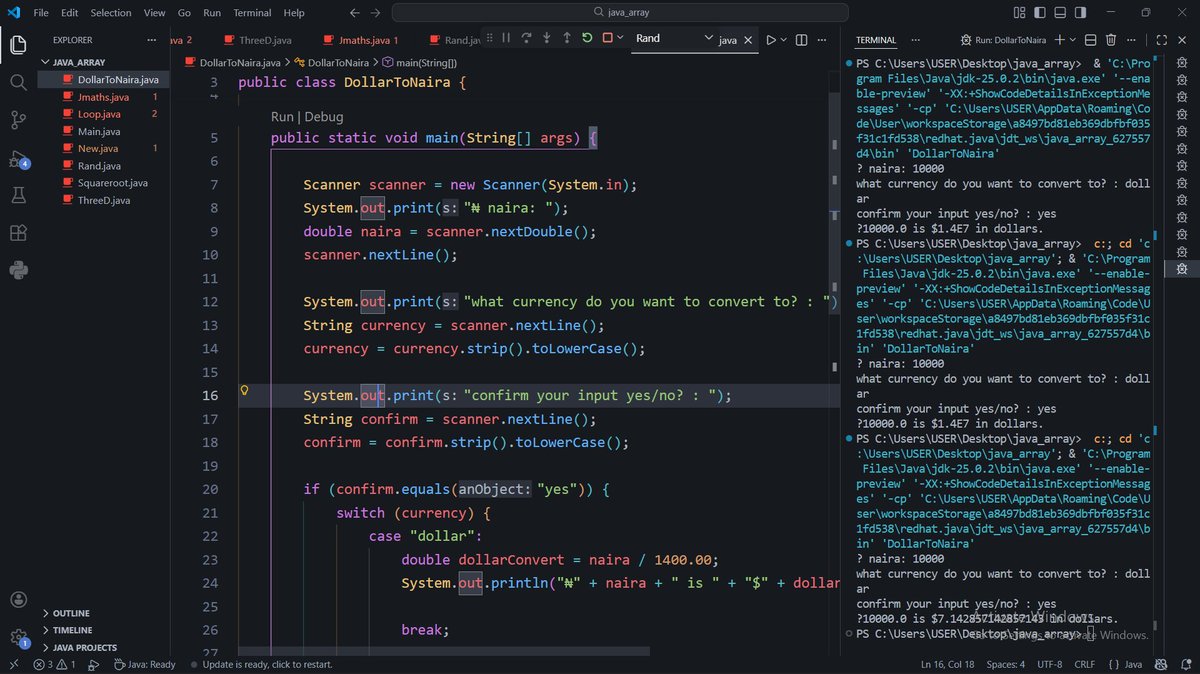Open the Python view in activity bar
This screenshot has height=674, width=1200.
tap(18, 270)
